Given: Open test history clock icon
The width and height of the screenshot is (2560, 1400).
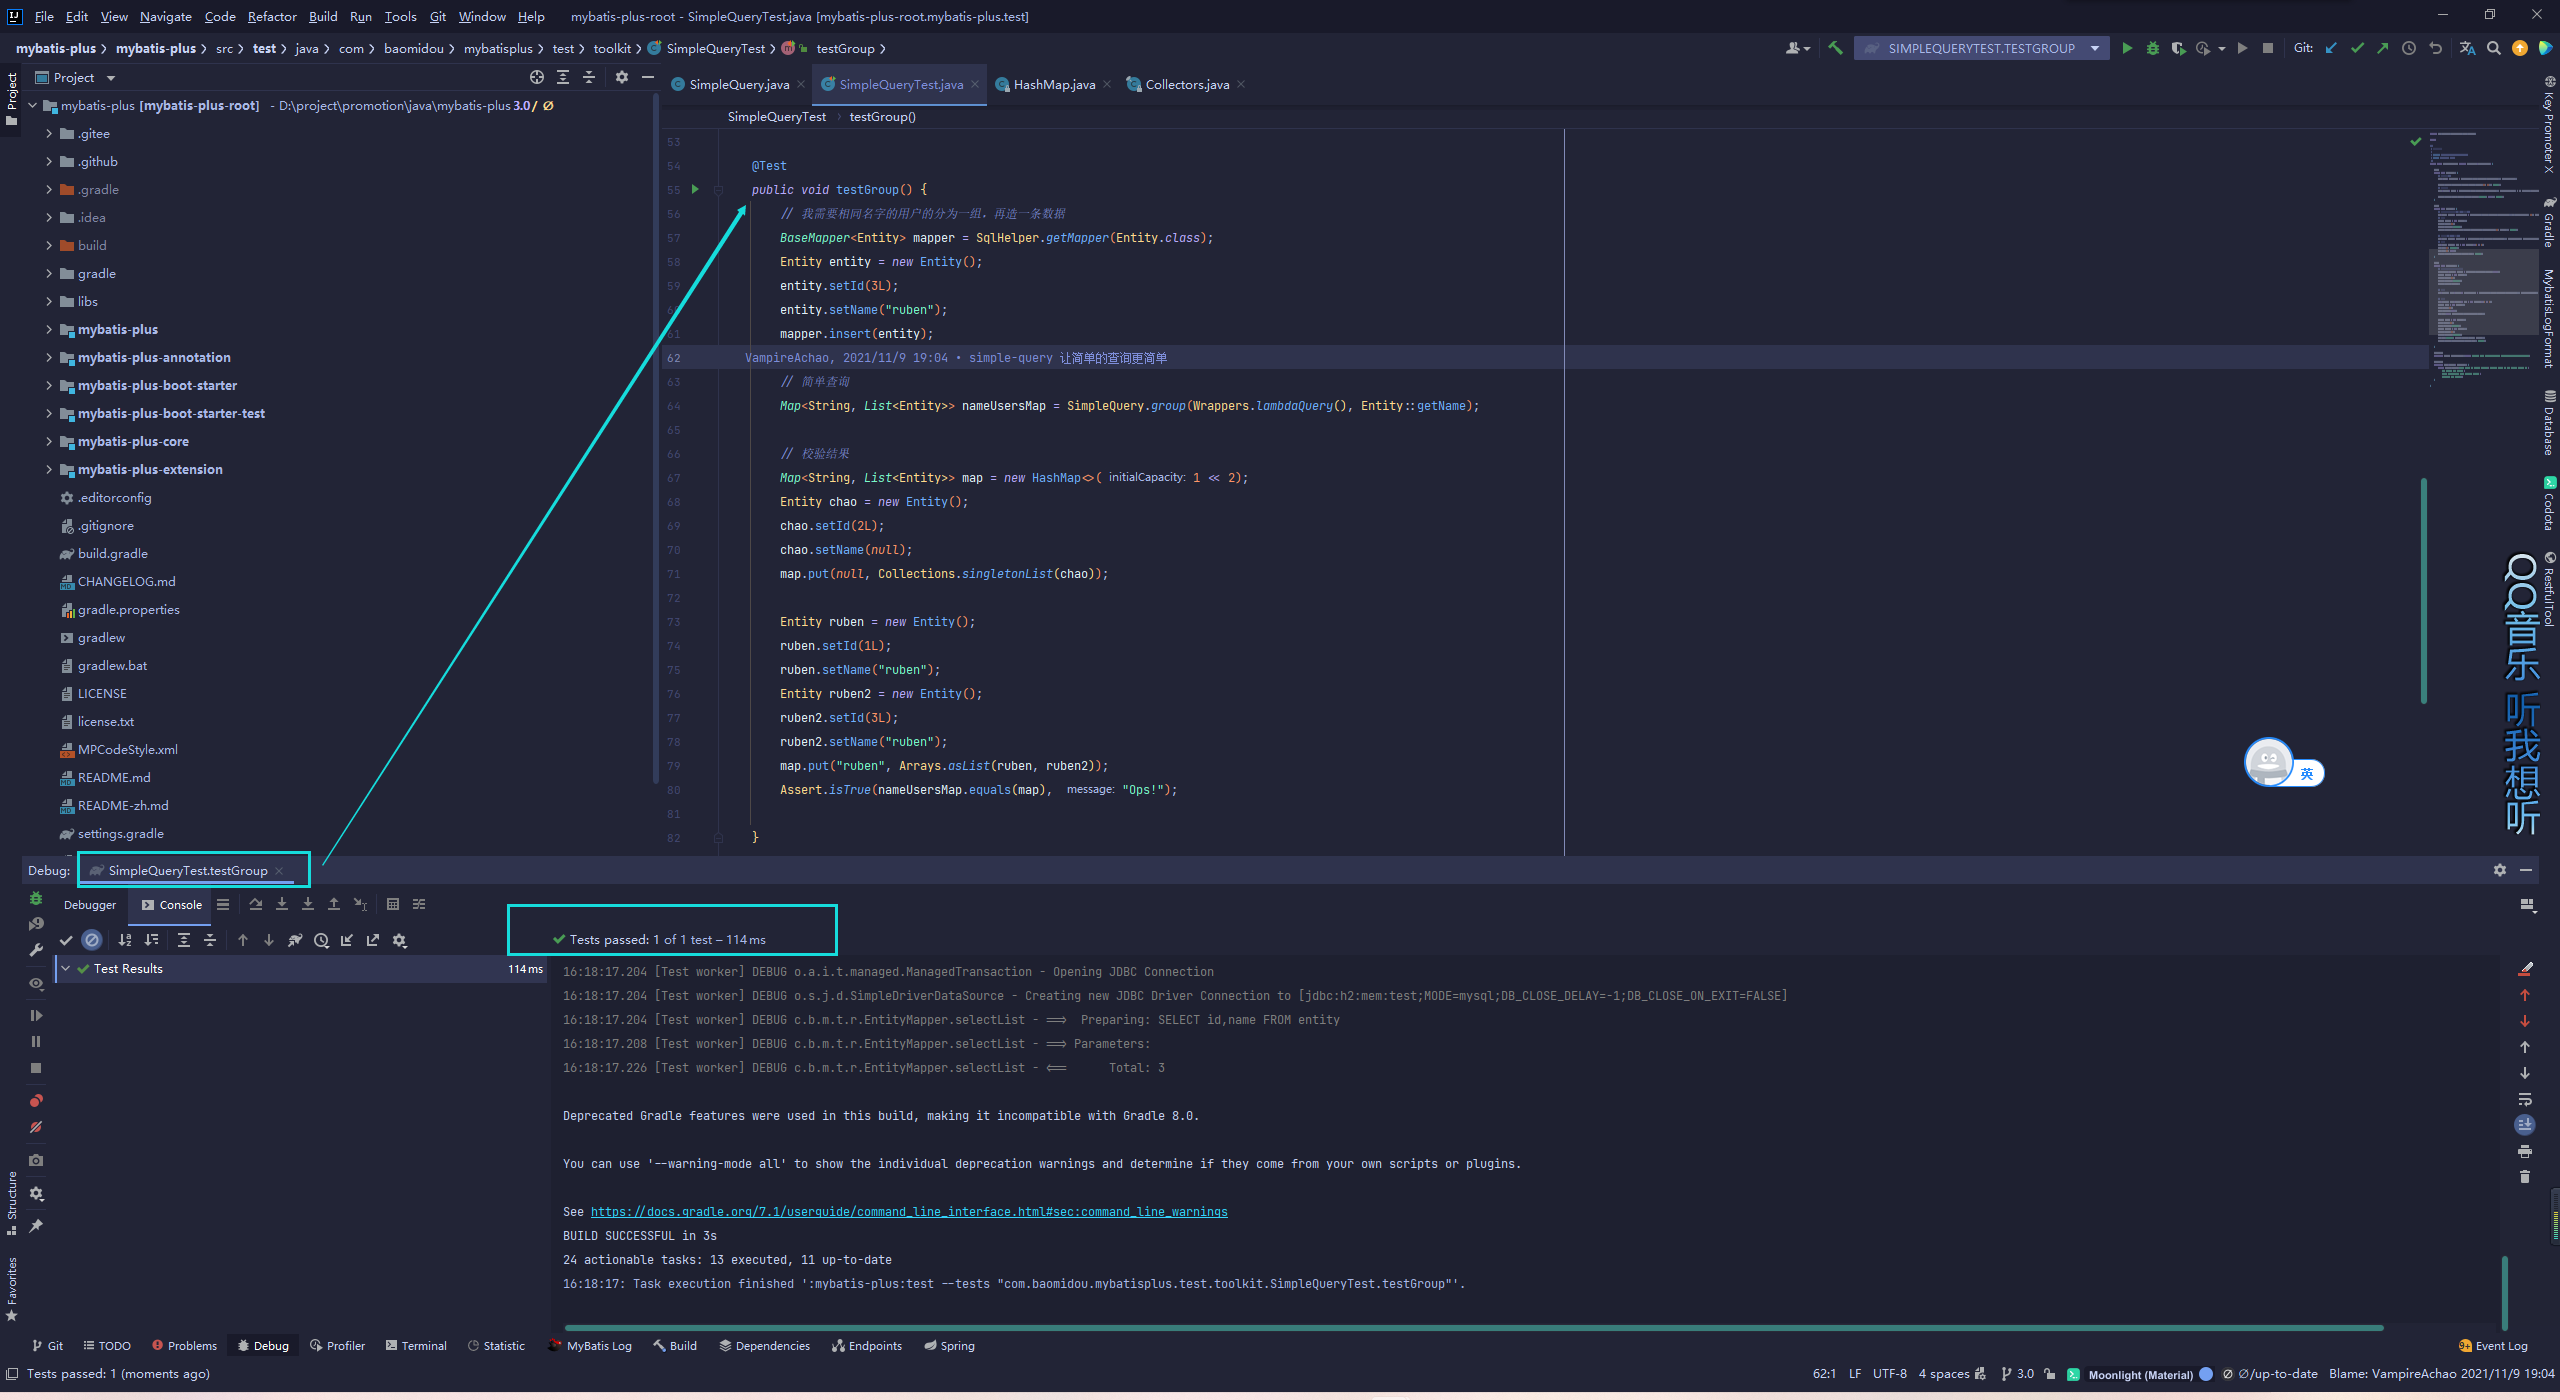Looking at the screenshot, I should click(321, 940).
